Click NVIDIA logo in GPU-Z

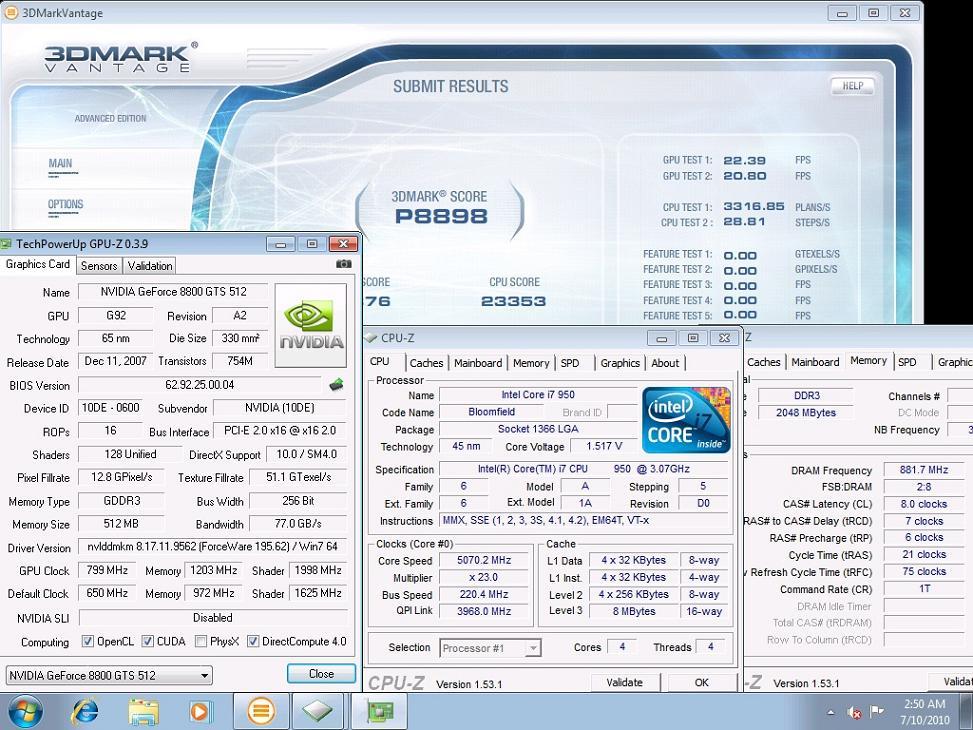pyautogui.click(x=311, y=325)
